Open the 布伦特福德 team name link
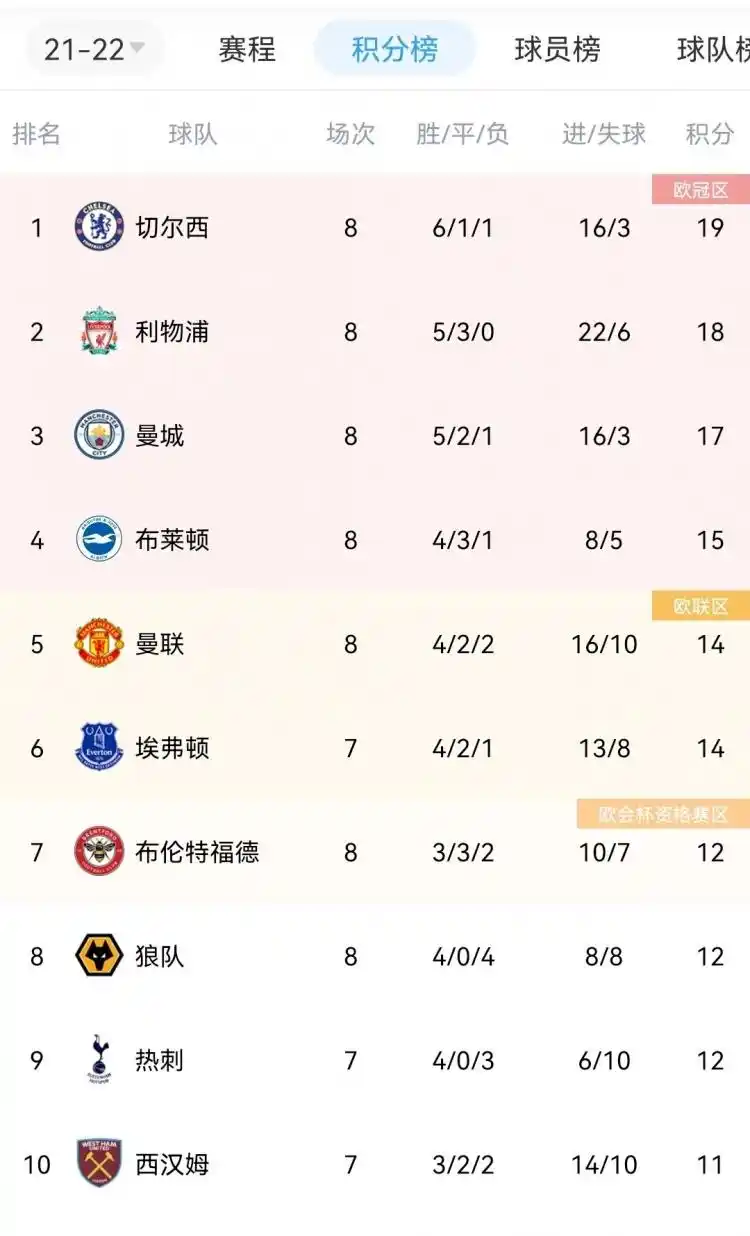The width and height of the screenshot is (750, 1236). (197, 852)
